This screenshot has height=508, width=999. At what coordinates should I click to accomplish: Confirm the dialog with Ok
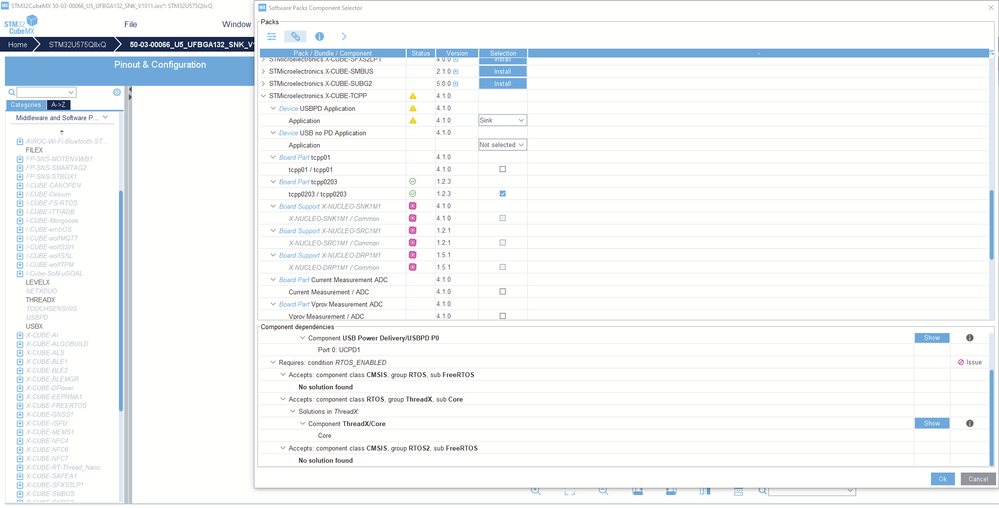click(942, 479)
